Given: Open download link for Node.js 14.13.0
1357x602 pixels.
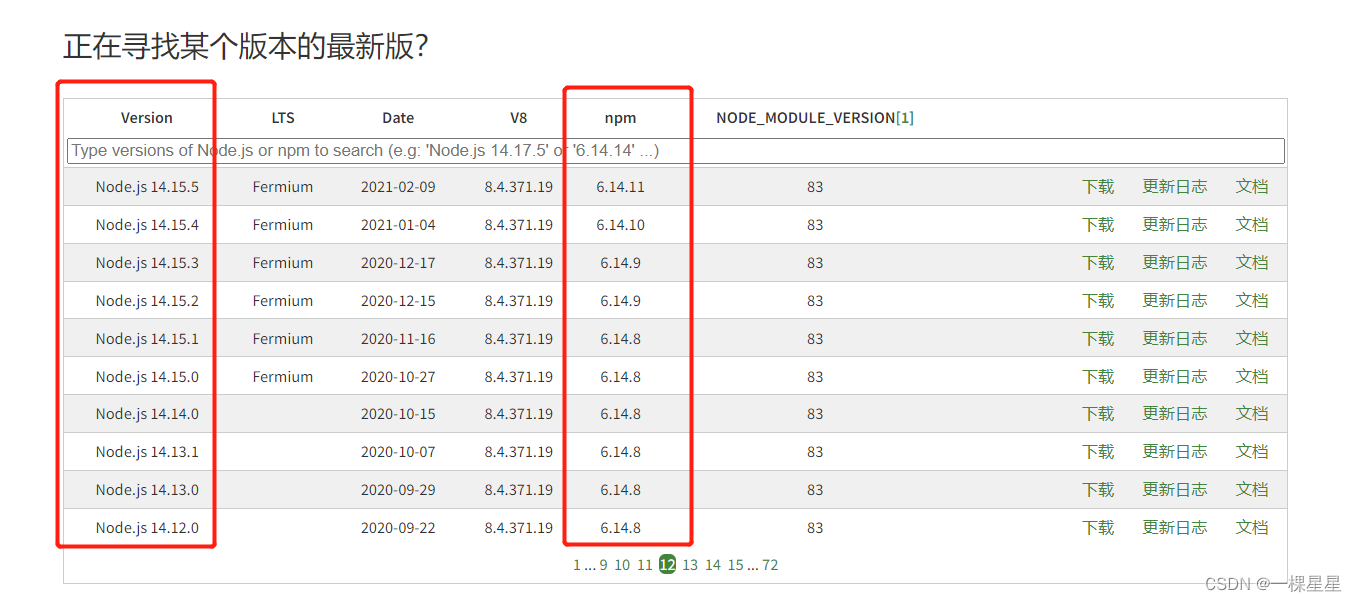Looking at the screenshot, I should 1098,490.
